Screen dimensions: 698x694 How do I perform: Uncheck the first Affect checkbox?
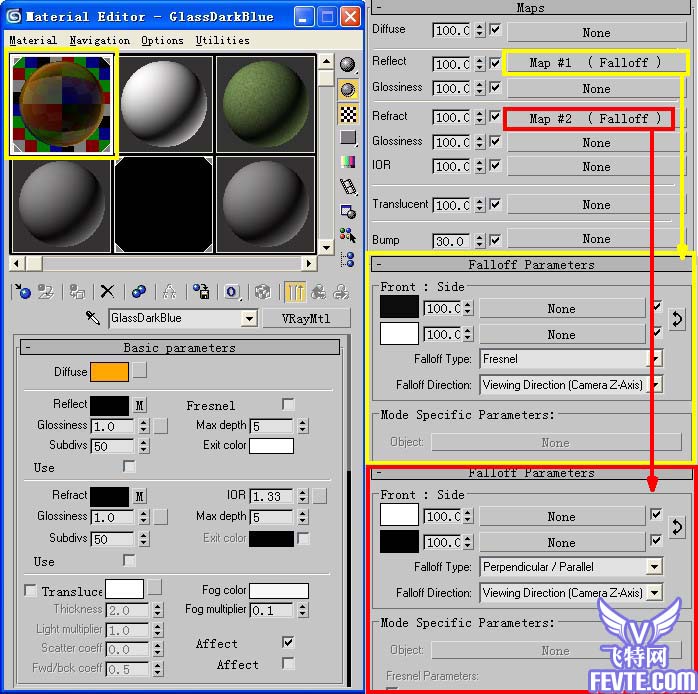[288, 642]
